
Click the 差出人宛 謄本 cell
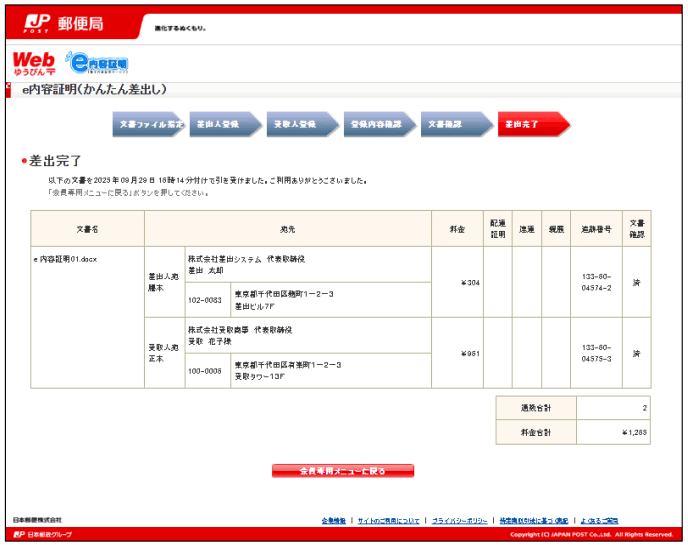click(164, 282)
